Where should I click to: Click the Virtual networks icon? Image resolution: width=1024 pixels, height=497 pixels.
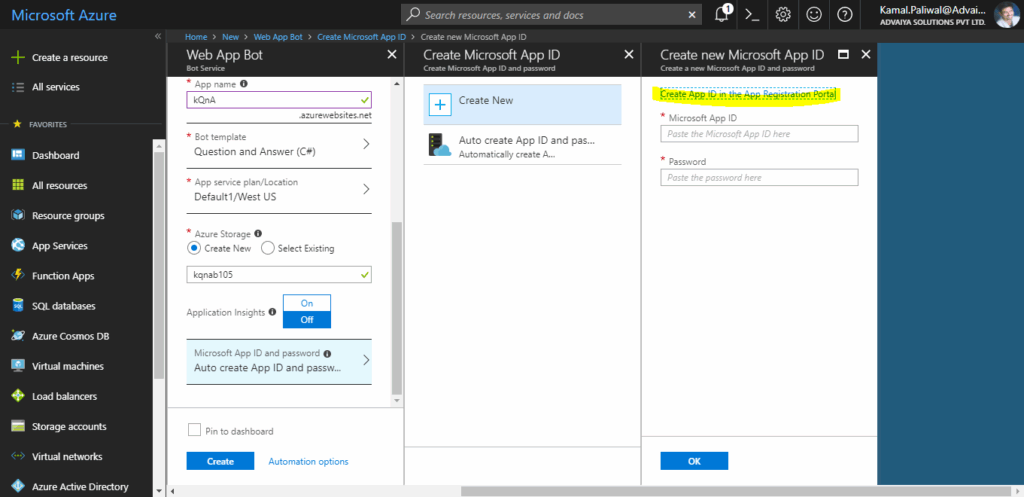point(18,457)
